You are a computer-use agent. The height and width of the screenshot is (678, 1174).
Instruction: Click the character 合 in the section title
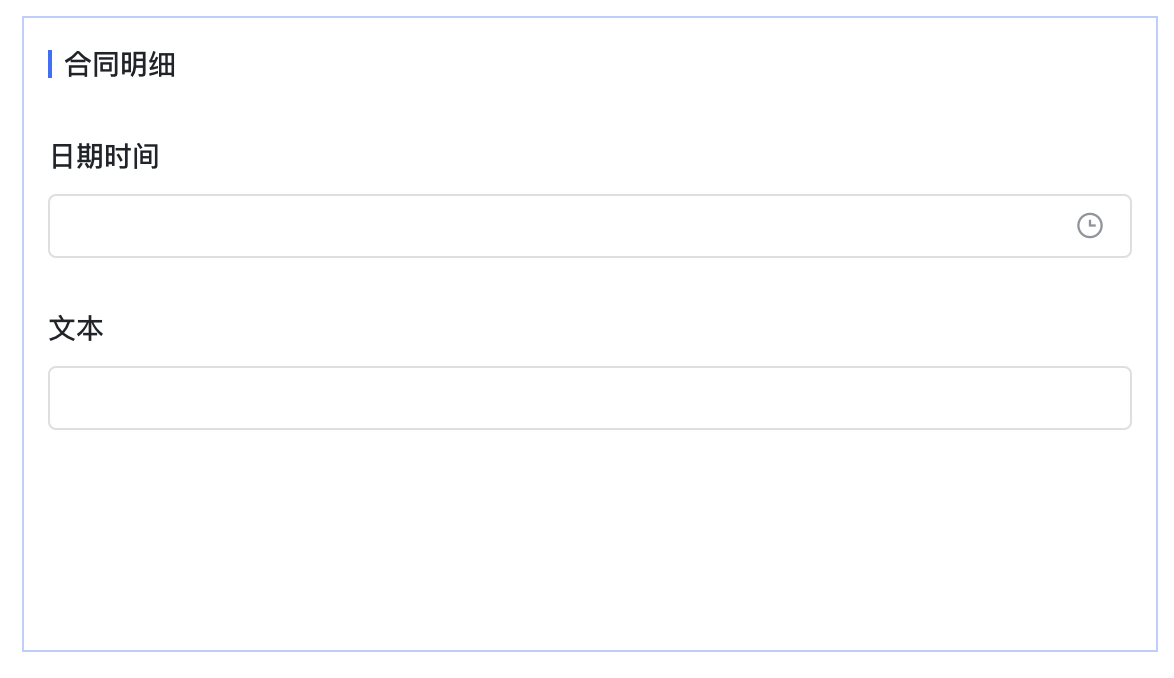(x=78, y=64)
